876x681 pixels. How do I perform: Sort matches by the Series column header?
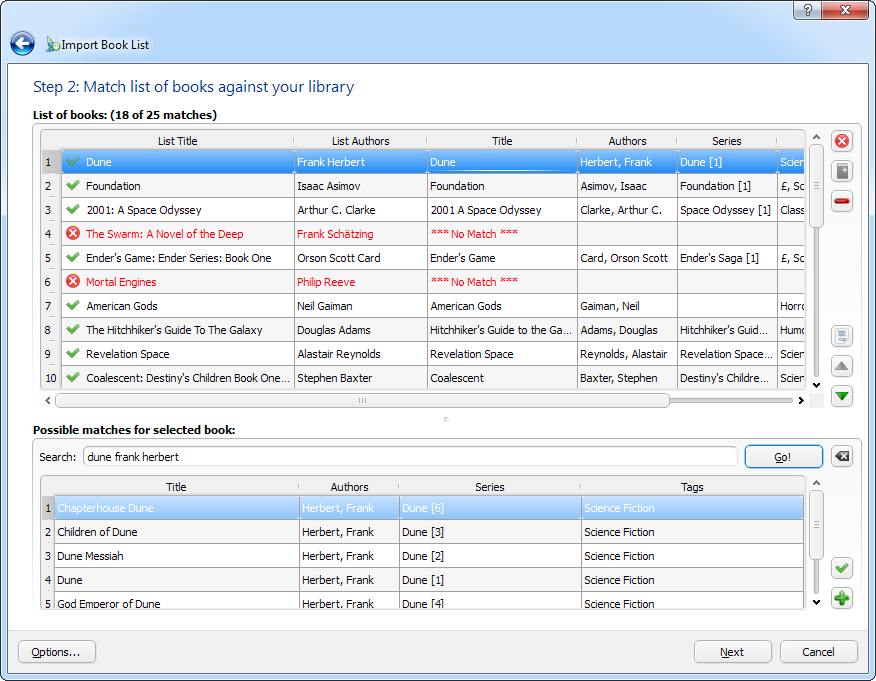point(490,487)
